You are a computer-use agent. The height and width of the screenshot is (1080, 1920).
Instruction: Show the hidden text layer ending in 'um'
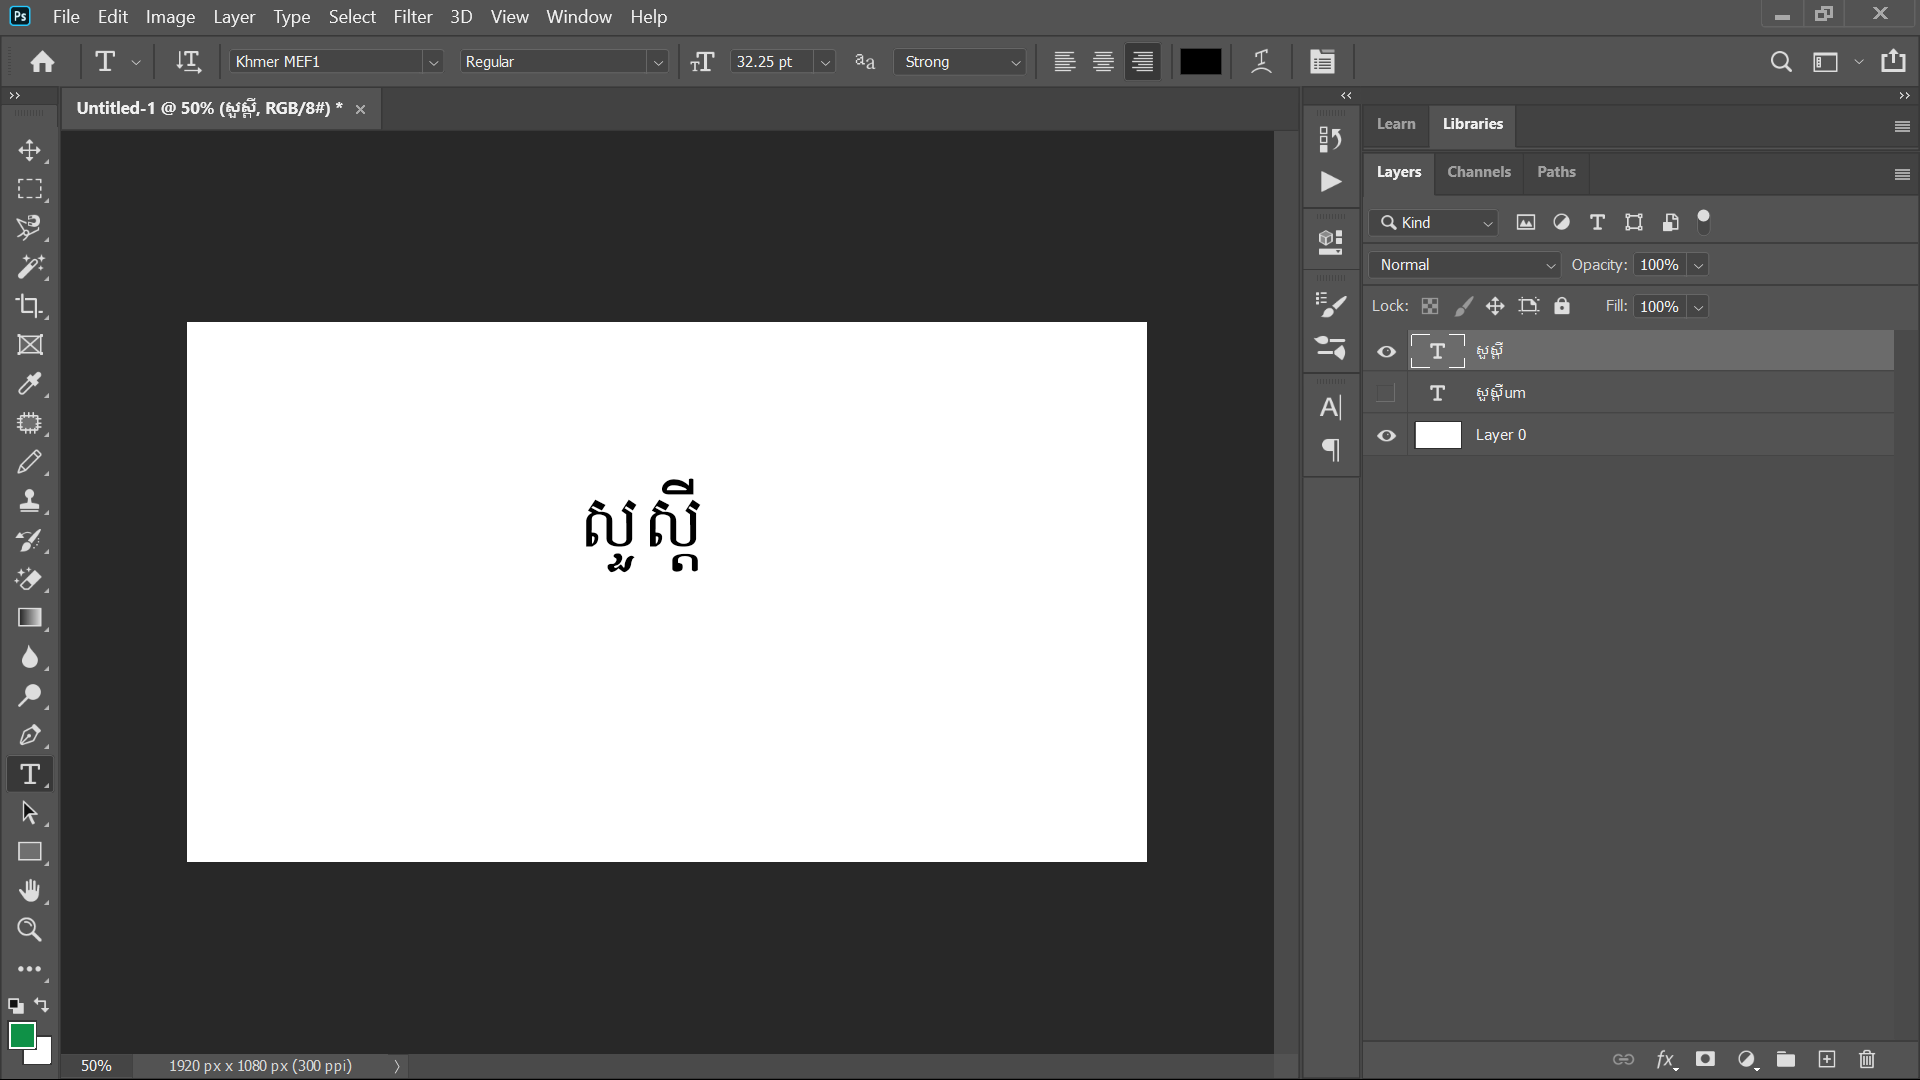tap(1386, 393)
